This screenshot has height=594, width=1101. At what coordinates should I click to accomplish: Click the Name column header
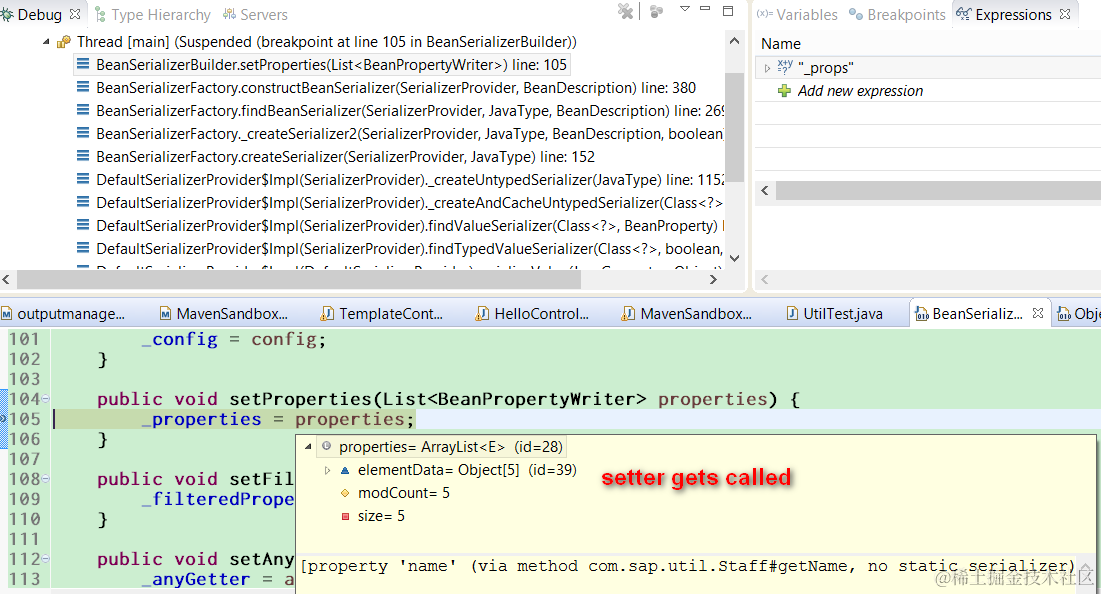781,44
